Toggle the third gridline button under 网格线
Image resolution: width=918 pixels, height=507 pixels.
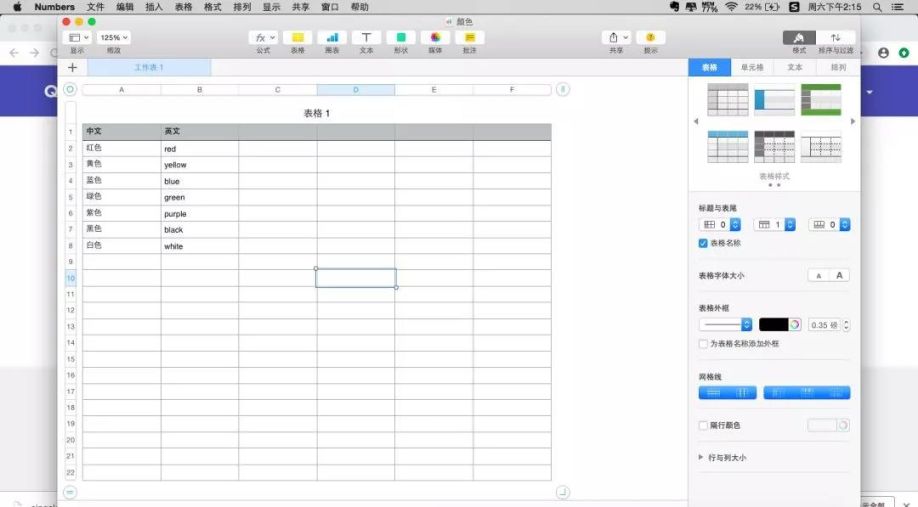coord(778,393)
